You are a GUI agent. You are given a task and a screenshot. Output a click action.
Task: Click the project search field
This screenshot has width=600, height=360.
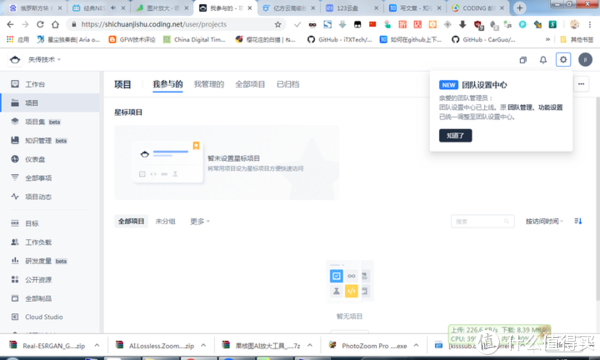click(483, 221)
